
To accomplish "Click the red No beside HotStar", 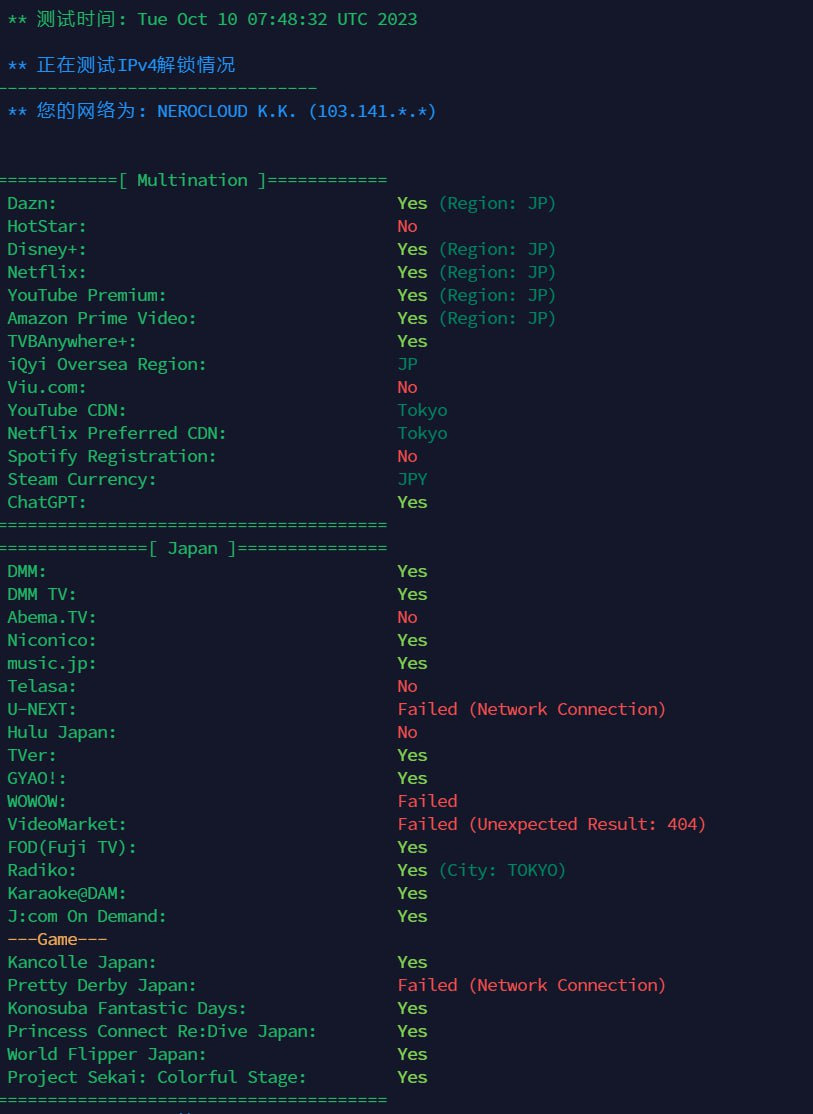I will pyautogui.click(x=407, y=226).
